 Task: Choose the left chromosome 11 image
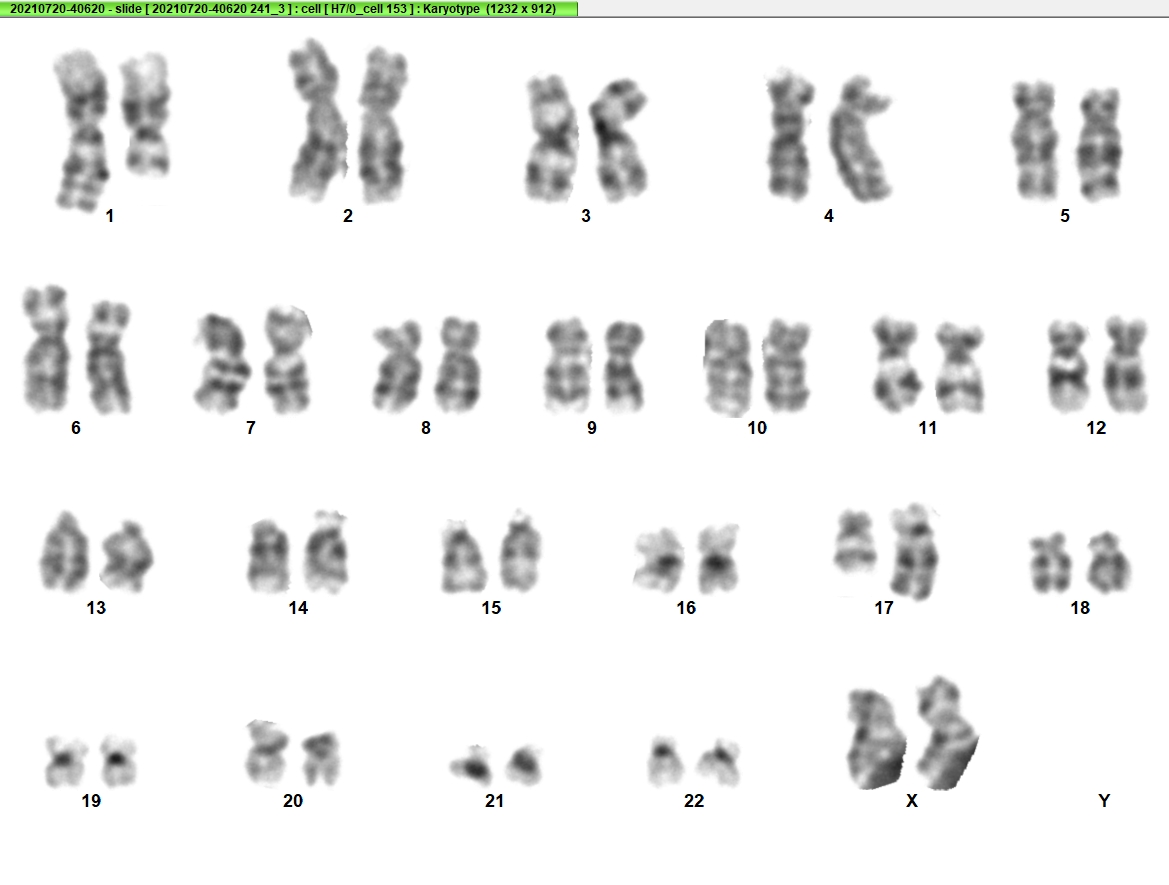897,365
